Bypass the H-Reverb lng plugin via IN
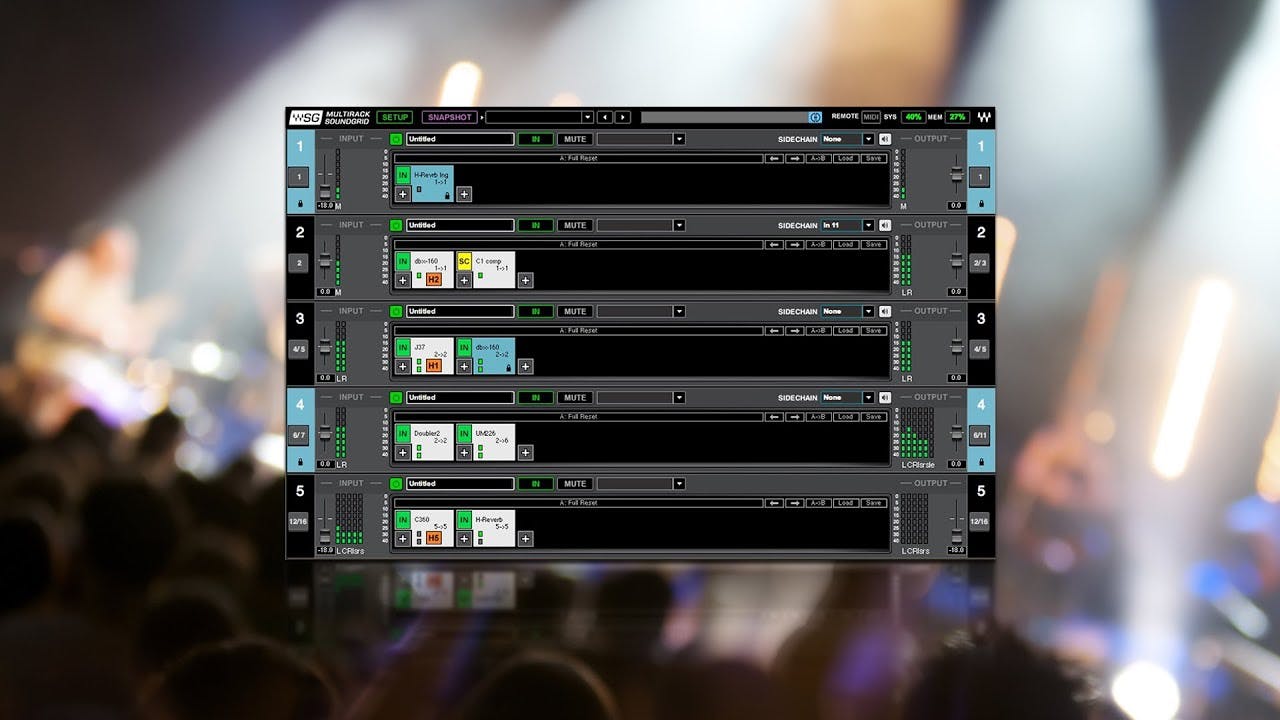The image size is (1280, 720). pyautogui.click(x=403, y=175)
